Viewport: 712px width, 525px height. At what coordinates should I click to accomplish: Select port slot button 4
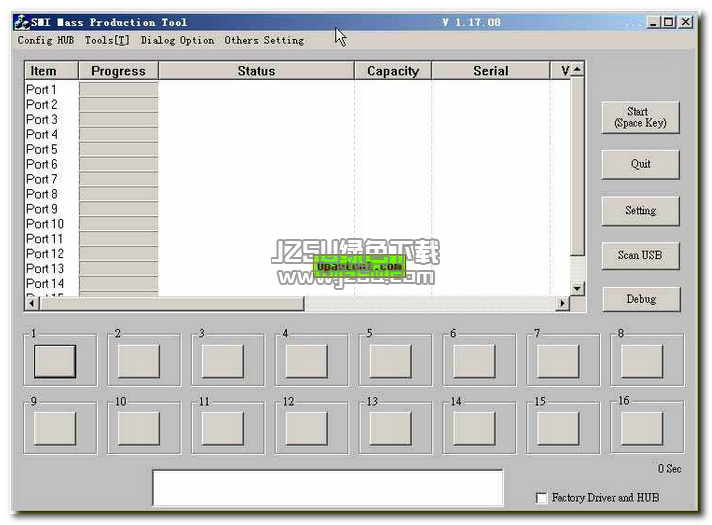[307, 361]
